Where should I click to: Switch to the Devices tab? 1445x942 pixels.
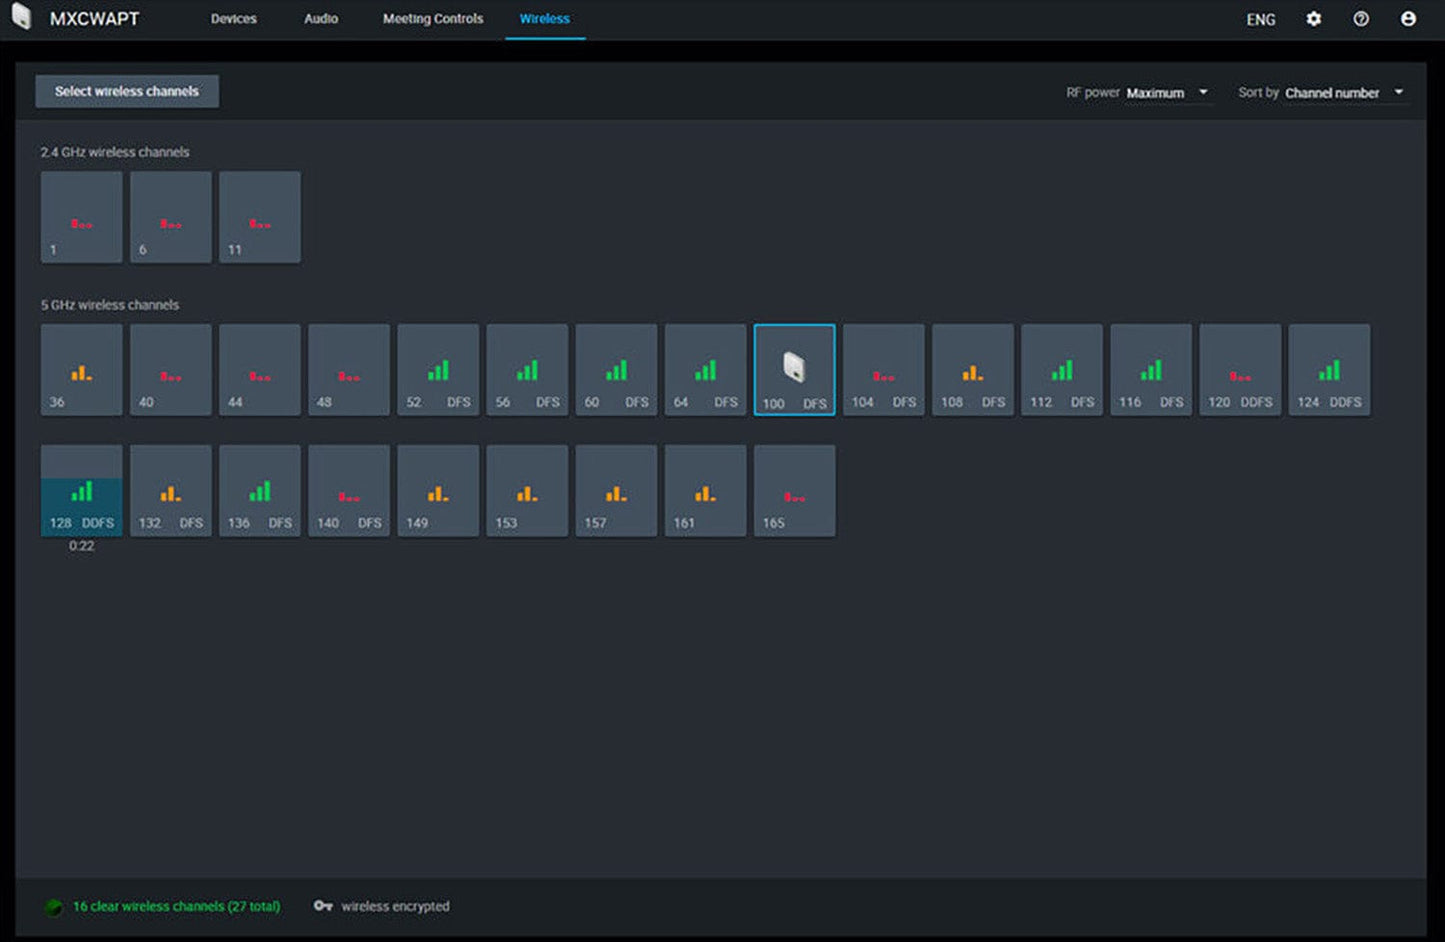[233, 19]
